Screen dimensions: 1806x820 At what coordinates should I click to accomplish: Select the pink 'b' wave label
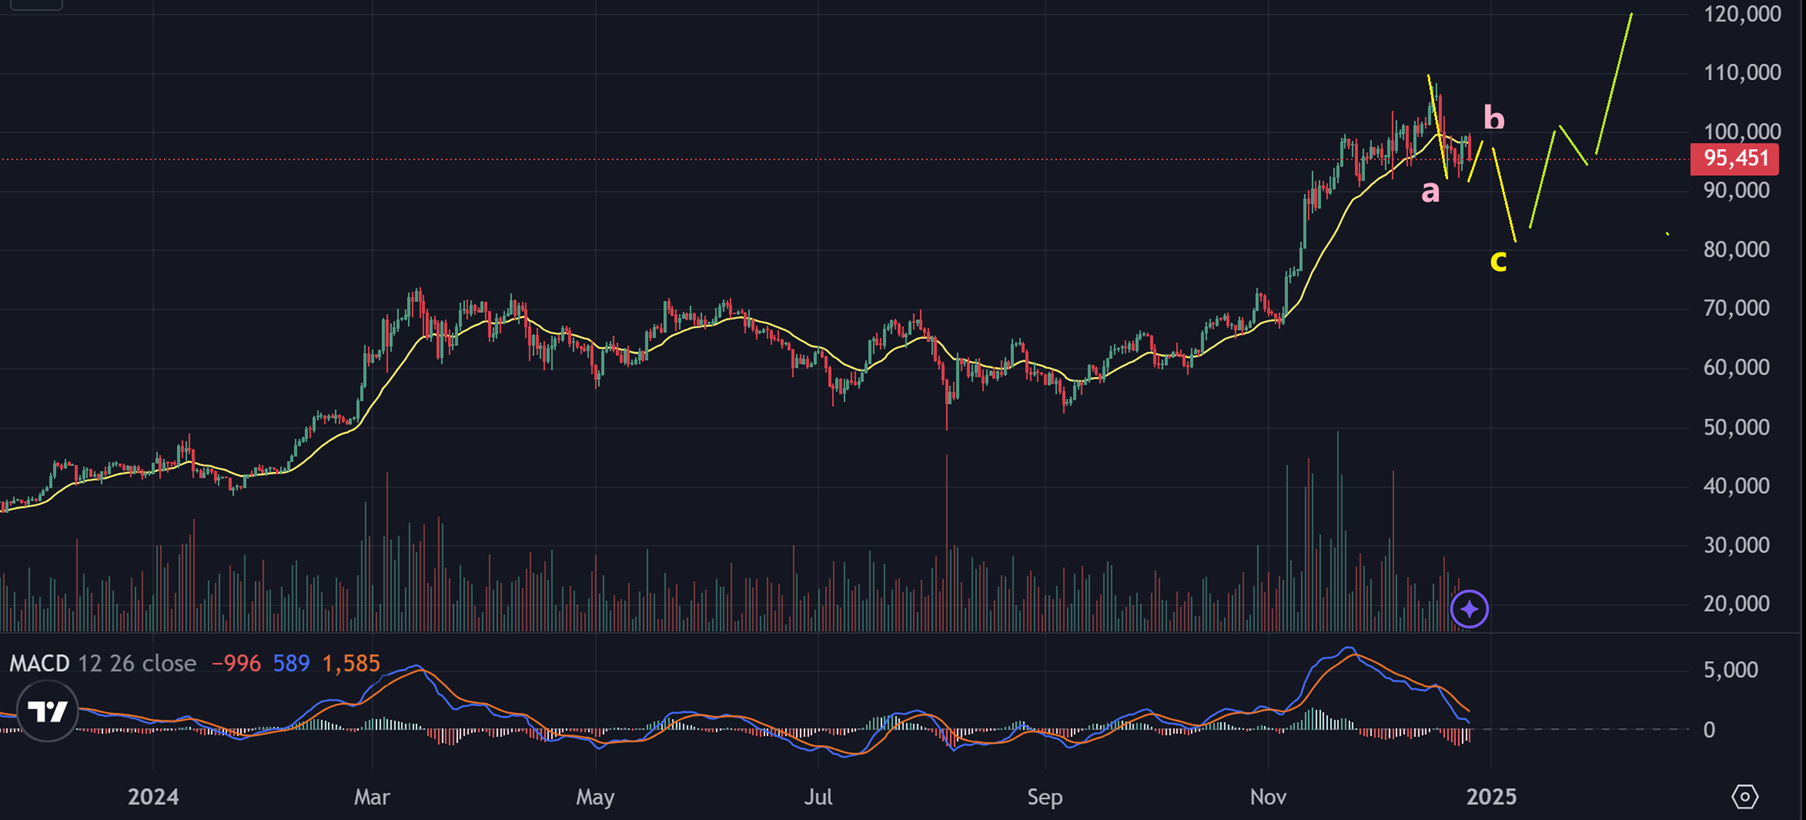click(x=1493, y=118)
